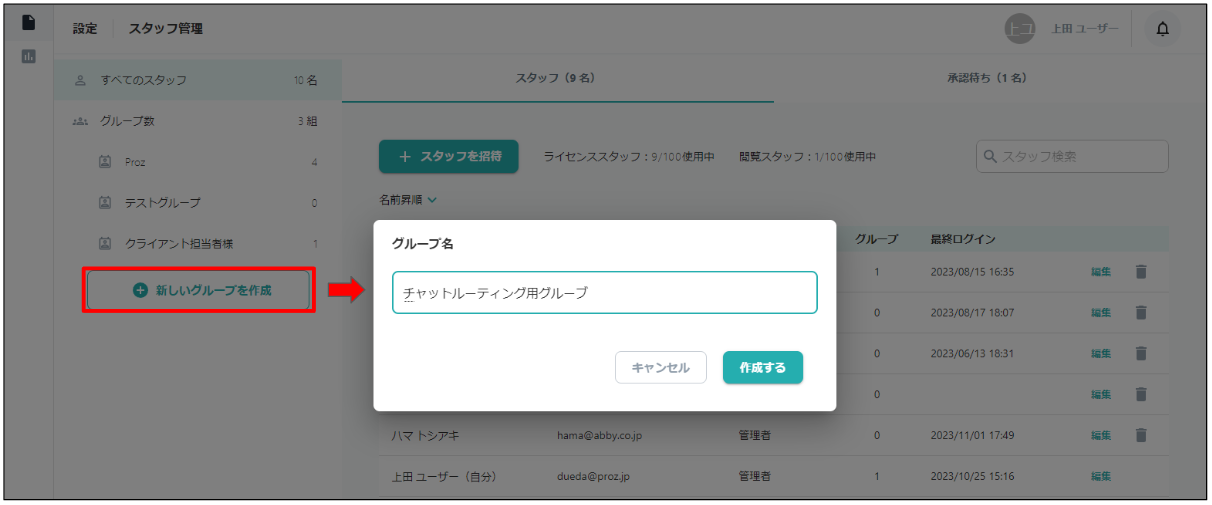This screenshot has height=505, width=1212.
Task: Click 新しいグループを作成 button
Action: pyautogui.click(x=200, y=290)
